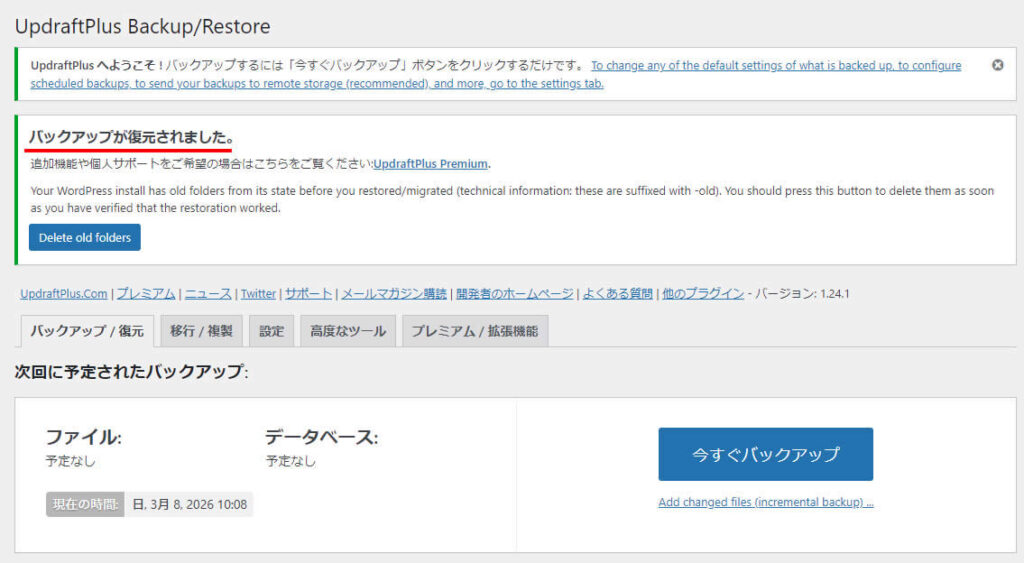1024x563 pixels.
Task: Switch to the 設定 tab
Action: click(271, 331)
